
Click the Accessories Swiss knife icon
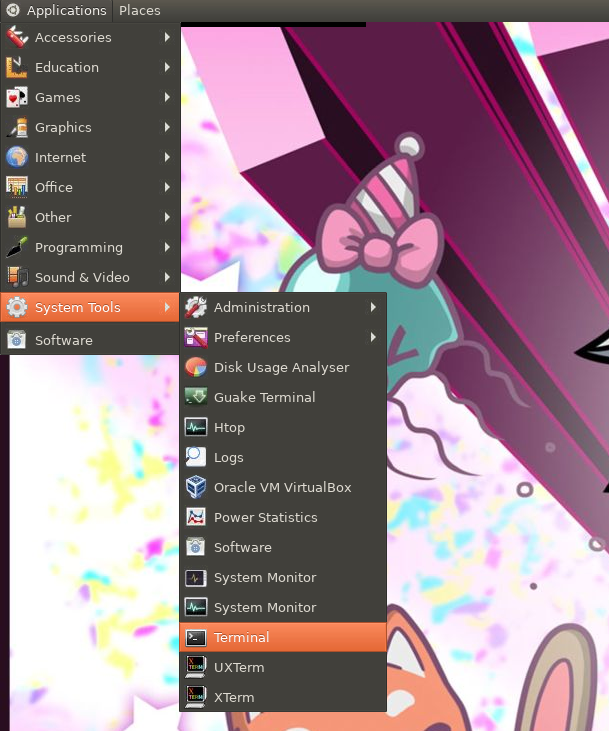(x=17, y=37)
